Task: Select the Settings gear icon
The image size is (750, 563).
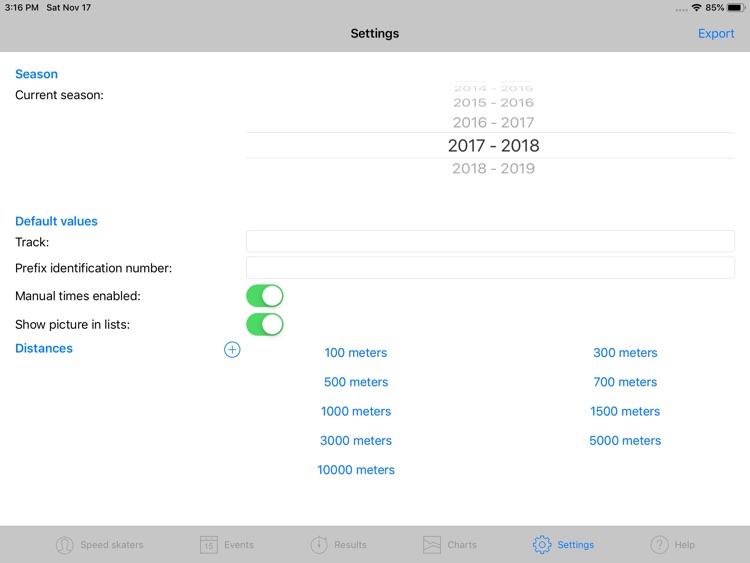Action: click(542, 545)
